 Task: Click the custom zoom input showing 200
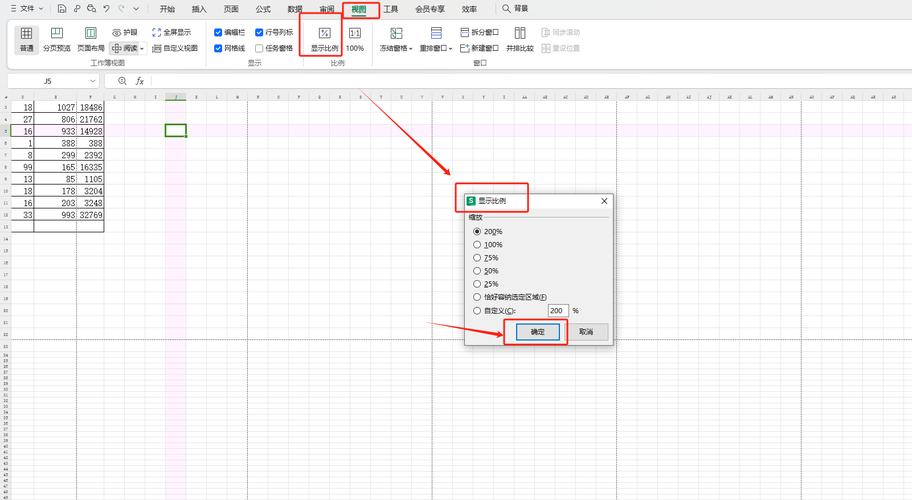coord(558,311)
